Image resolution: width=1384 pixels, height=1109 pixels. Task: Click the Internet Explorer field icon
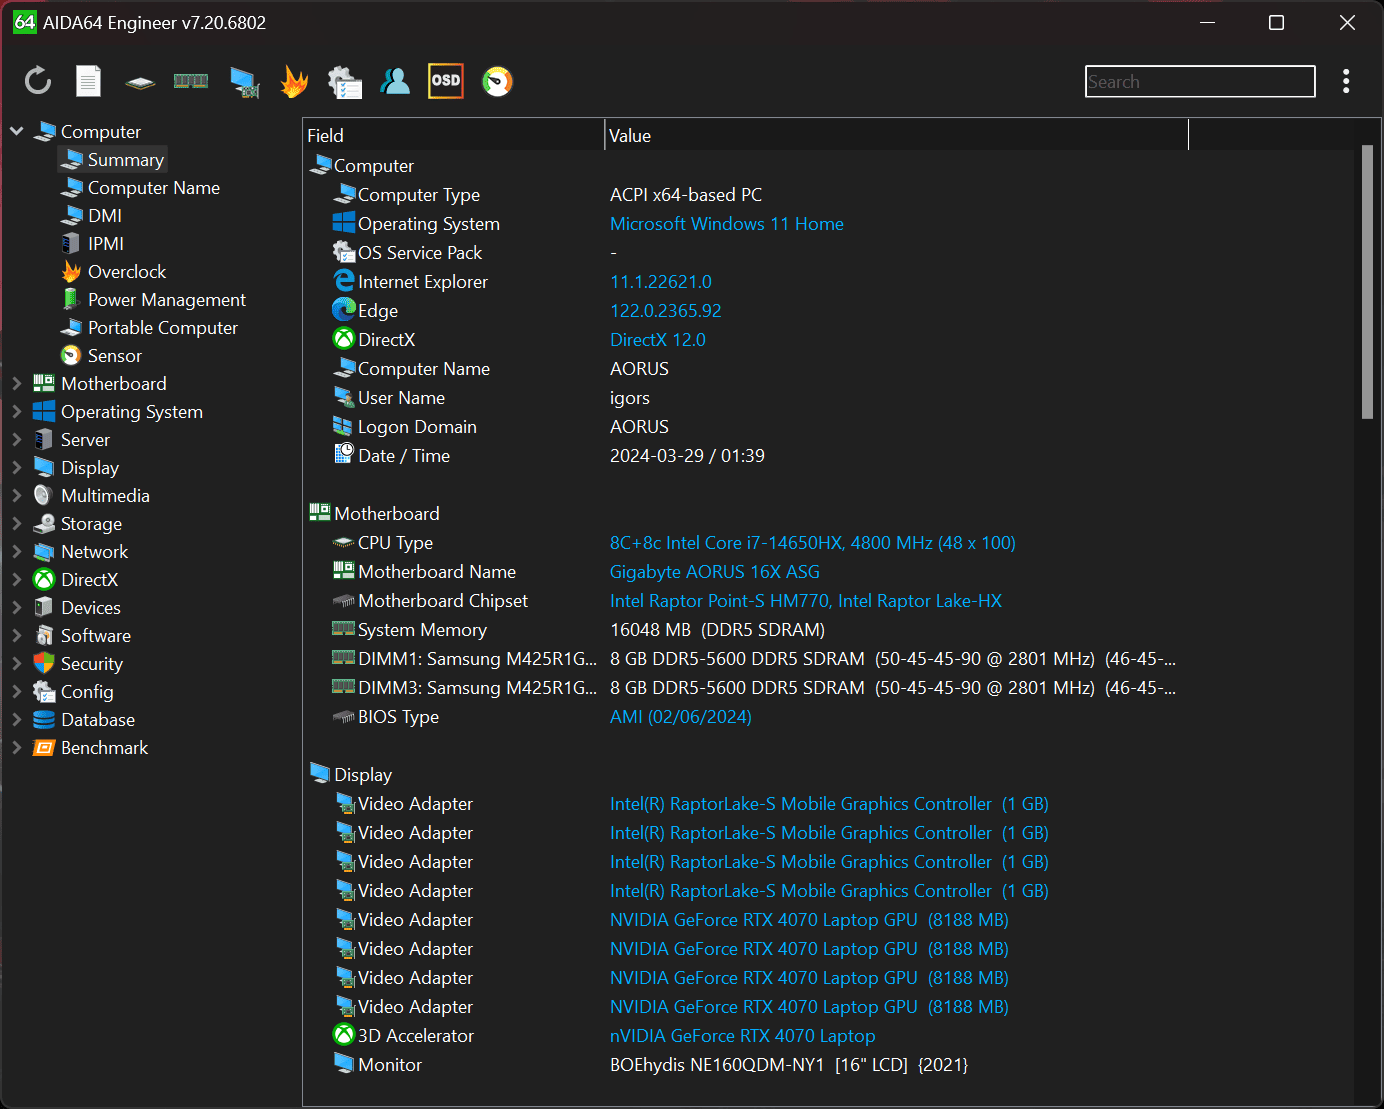click(x=344, y=281)
